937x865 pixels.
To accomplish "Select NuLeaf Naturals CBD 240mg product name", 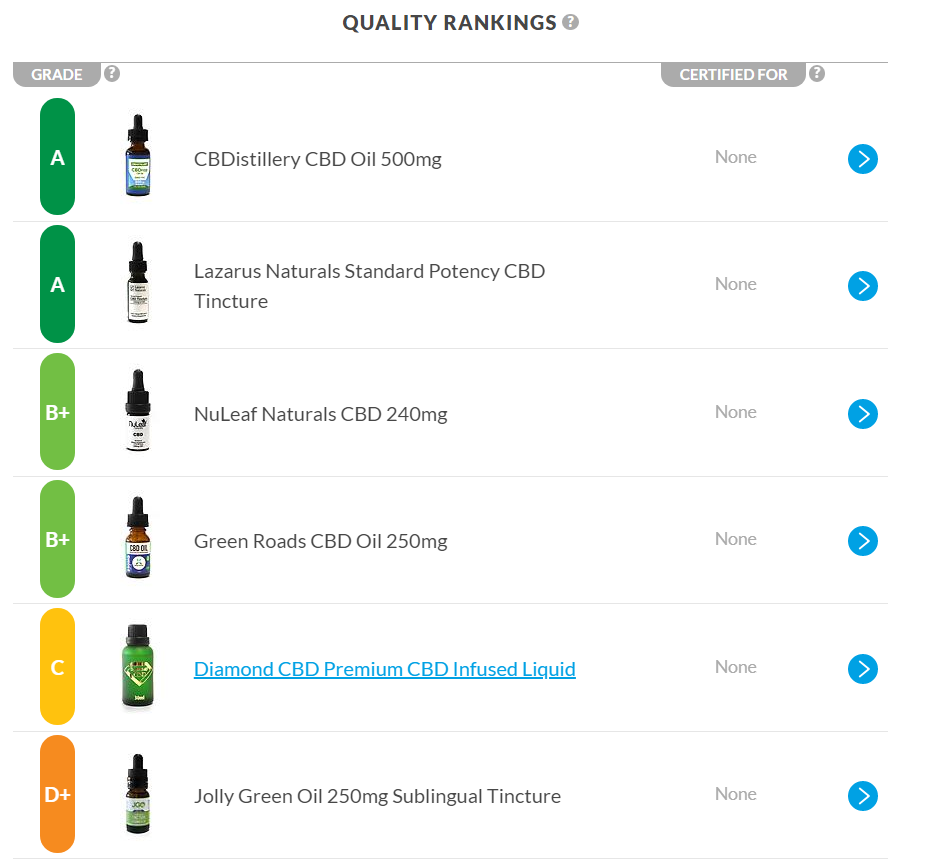I will (321, 415).
